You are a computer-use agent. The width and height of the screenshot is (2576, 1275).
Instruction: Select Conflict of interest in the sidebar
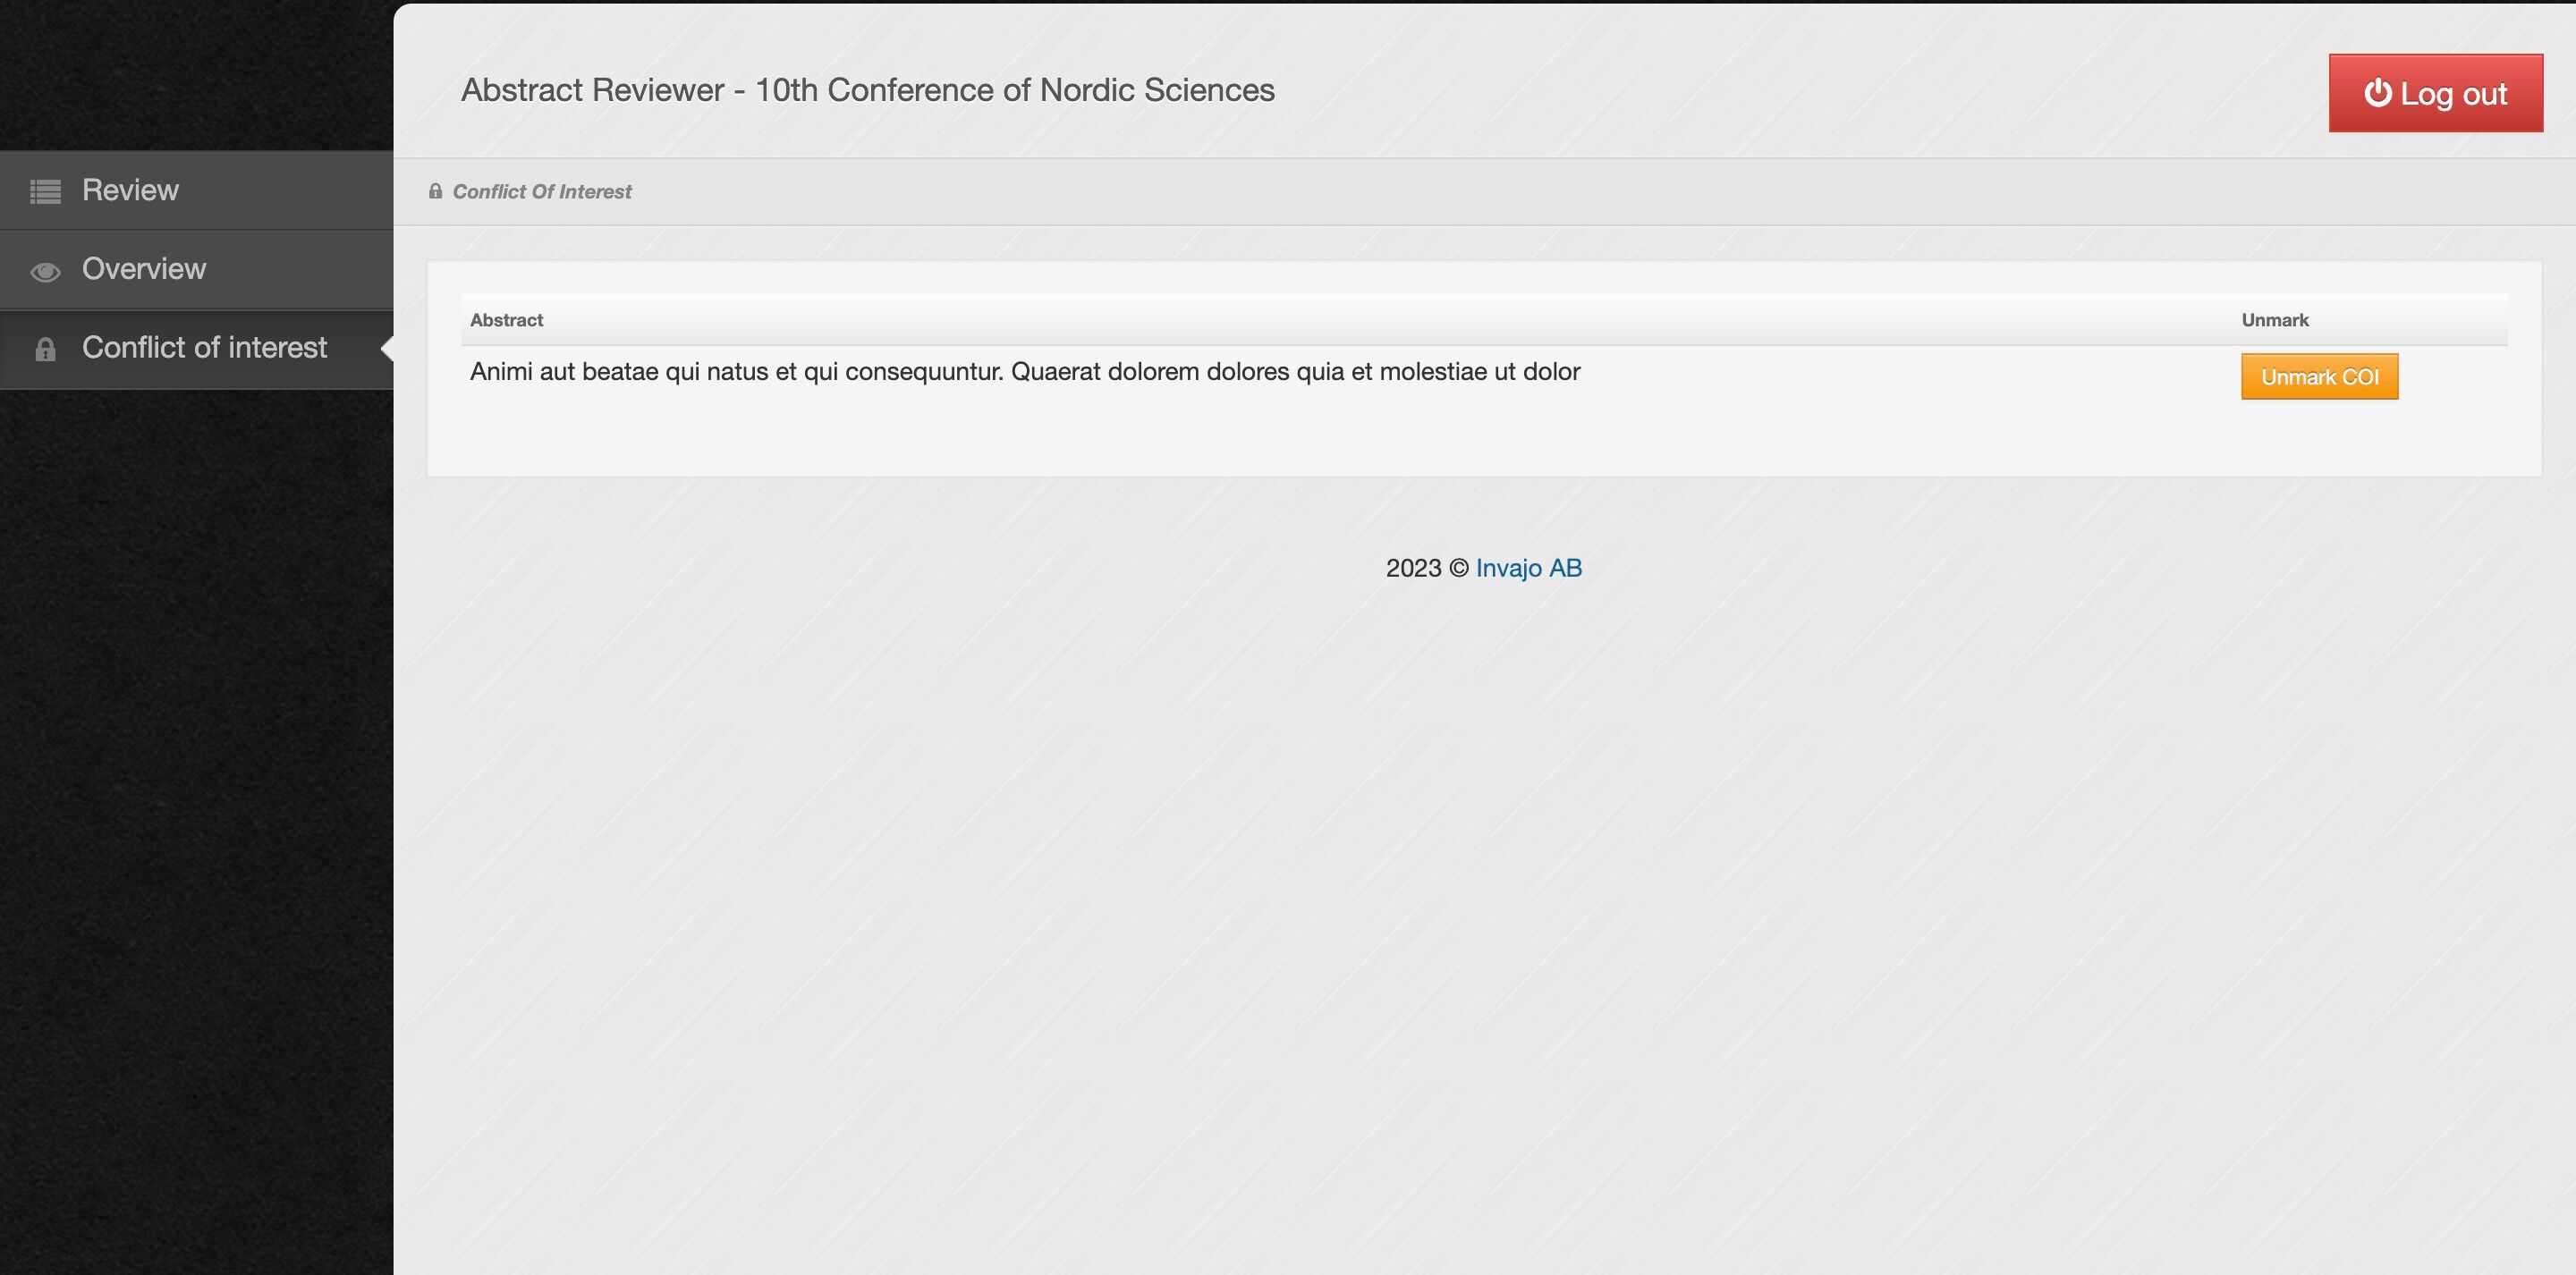pyautogui.click(x=204, y=347)
